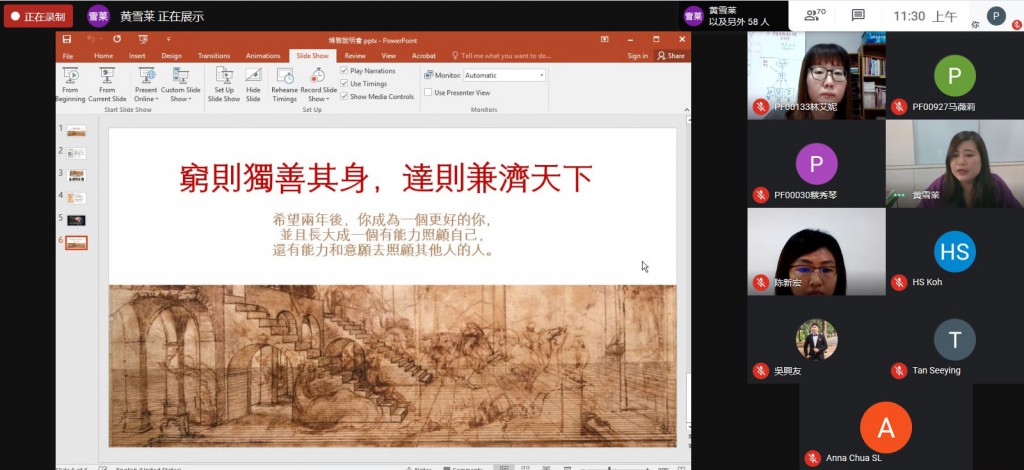Undo the last action in PowerPoint
Viewport: 1024px width, 470px height.
click(91, 40)
